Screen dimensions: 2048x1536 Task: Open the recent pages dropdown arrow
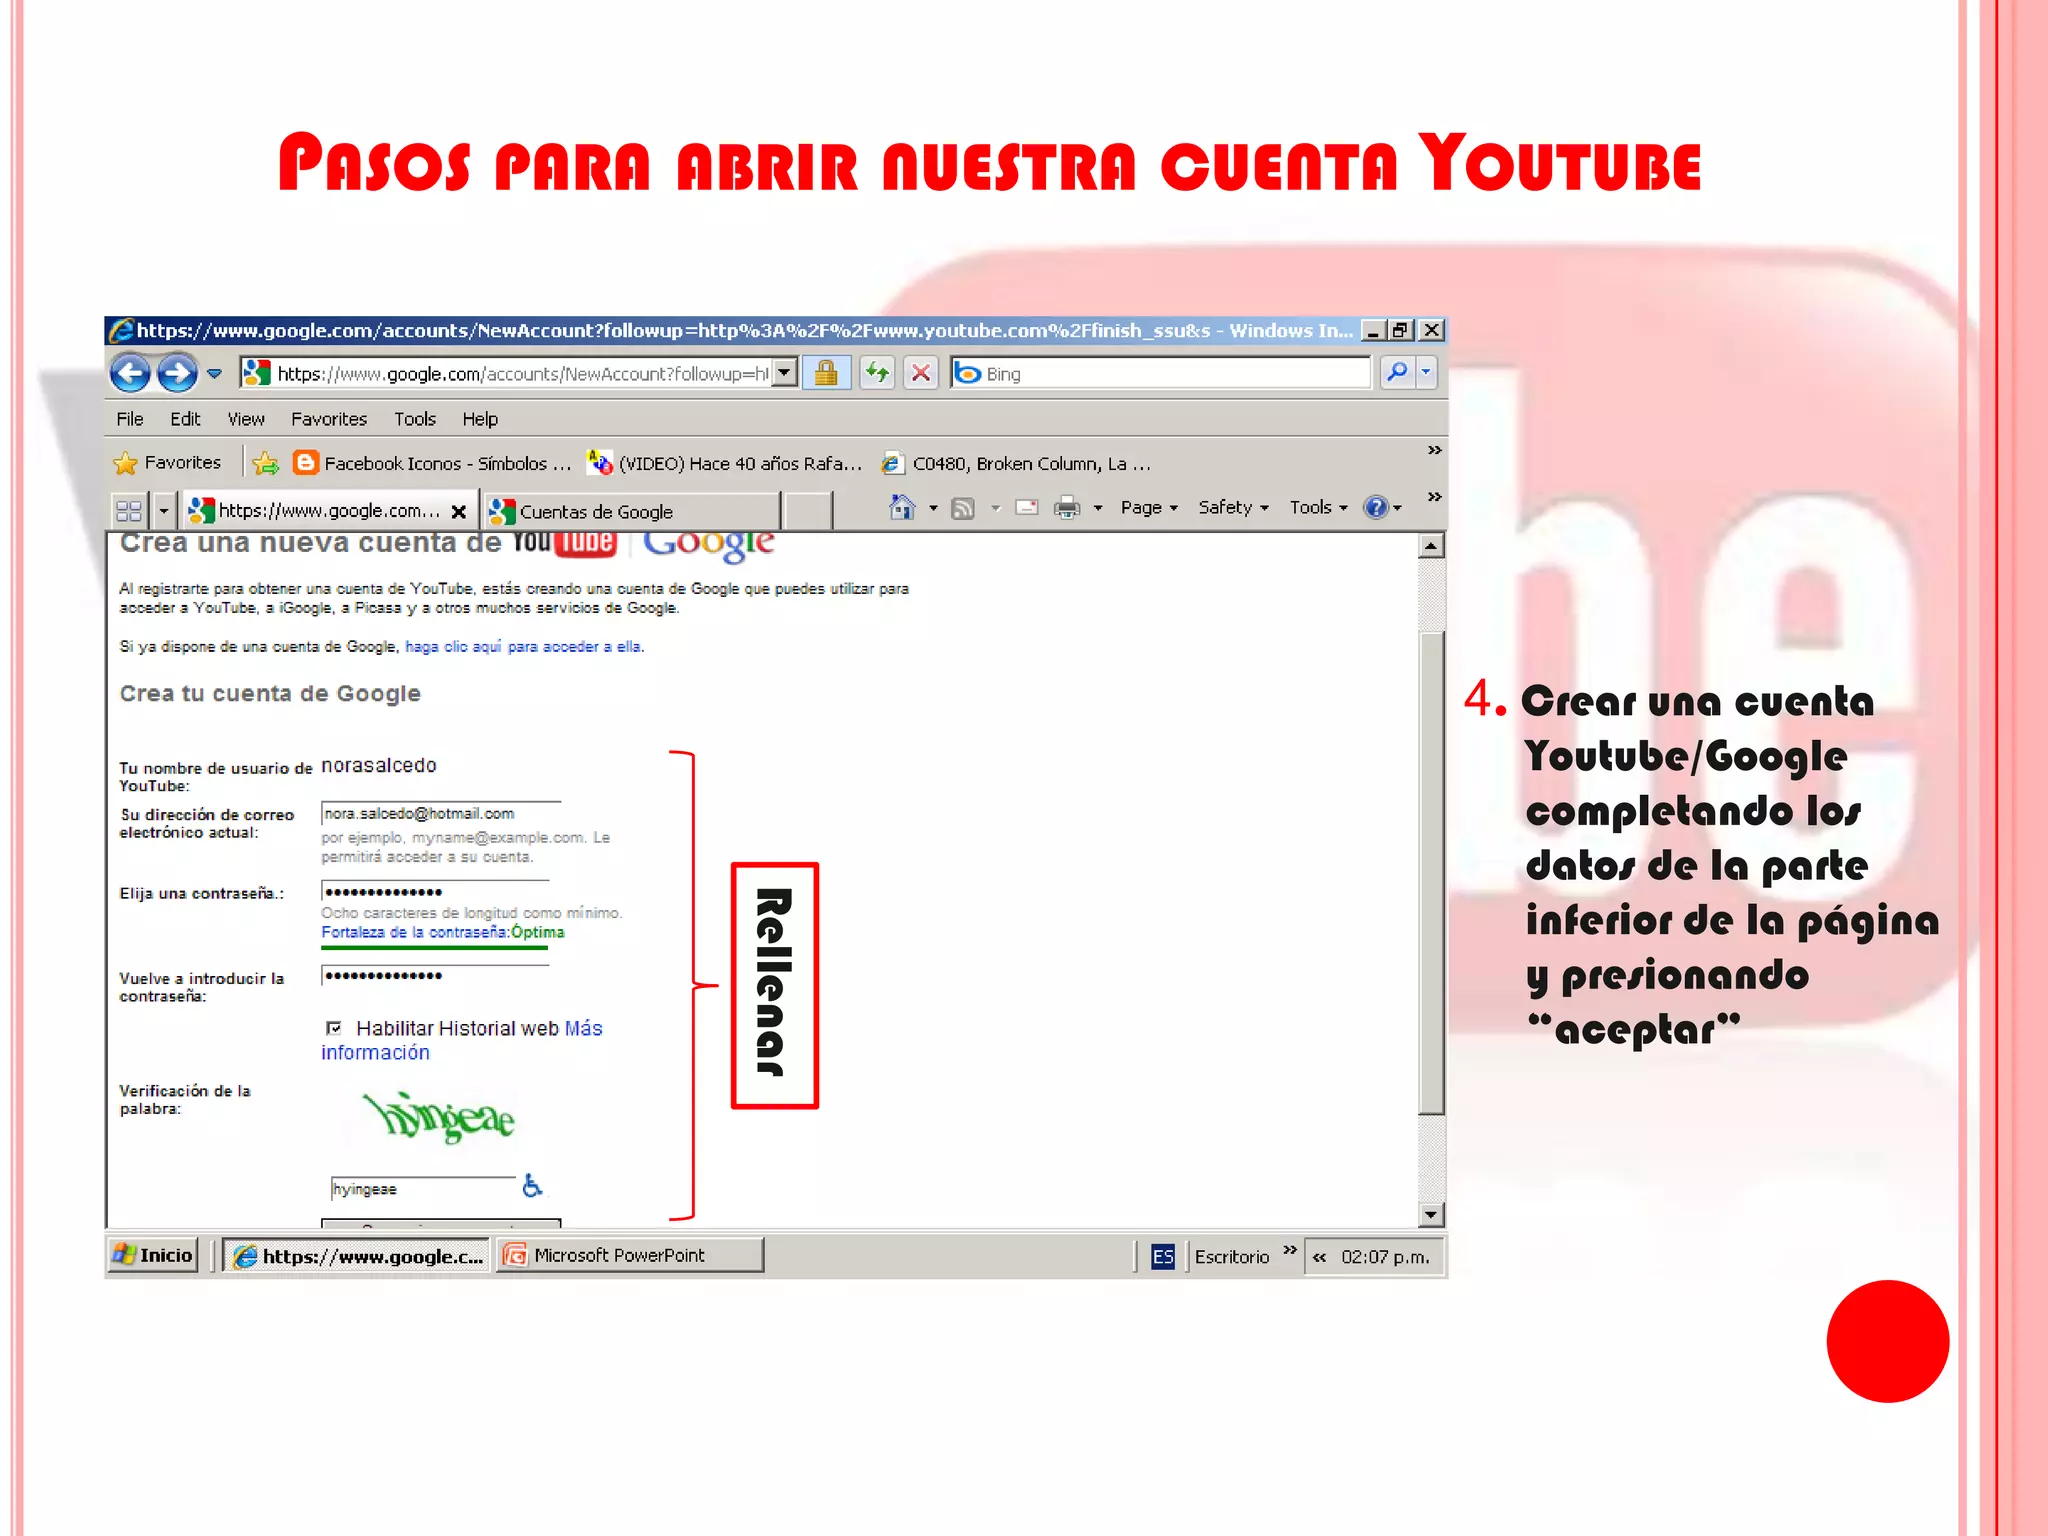coord(214,374)
